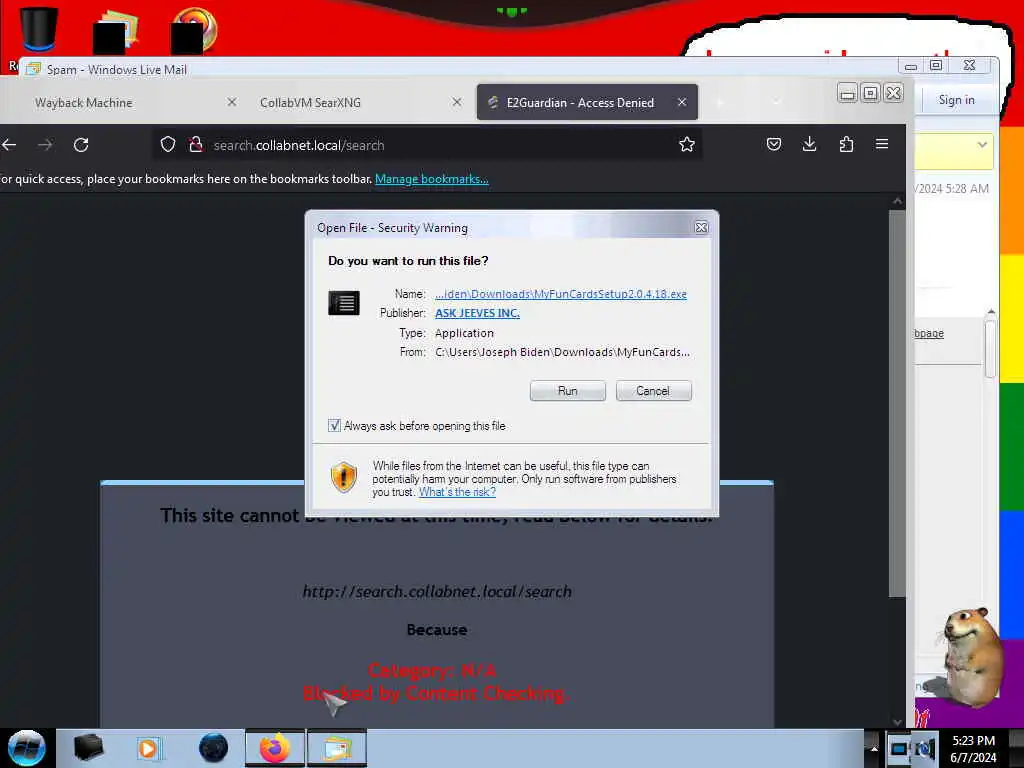Click blocked URL text search.collabnet.local/search
1024x768 pixels.
[x=437, y=592]
